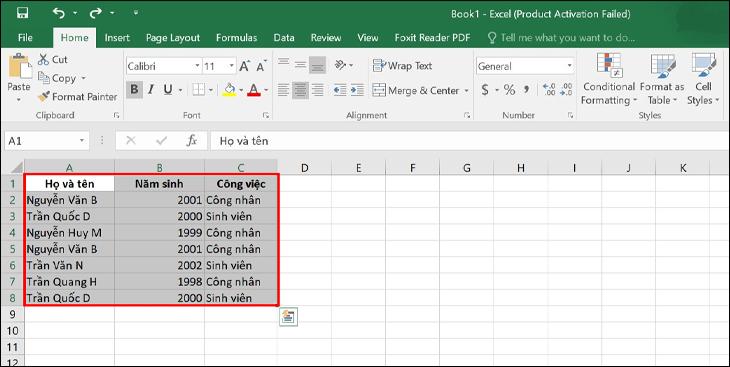Viewport: 730px width, 367px height.
Task: Decrease cell indent
Action: coord(340,89)
